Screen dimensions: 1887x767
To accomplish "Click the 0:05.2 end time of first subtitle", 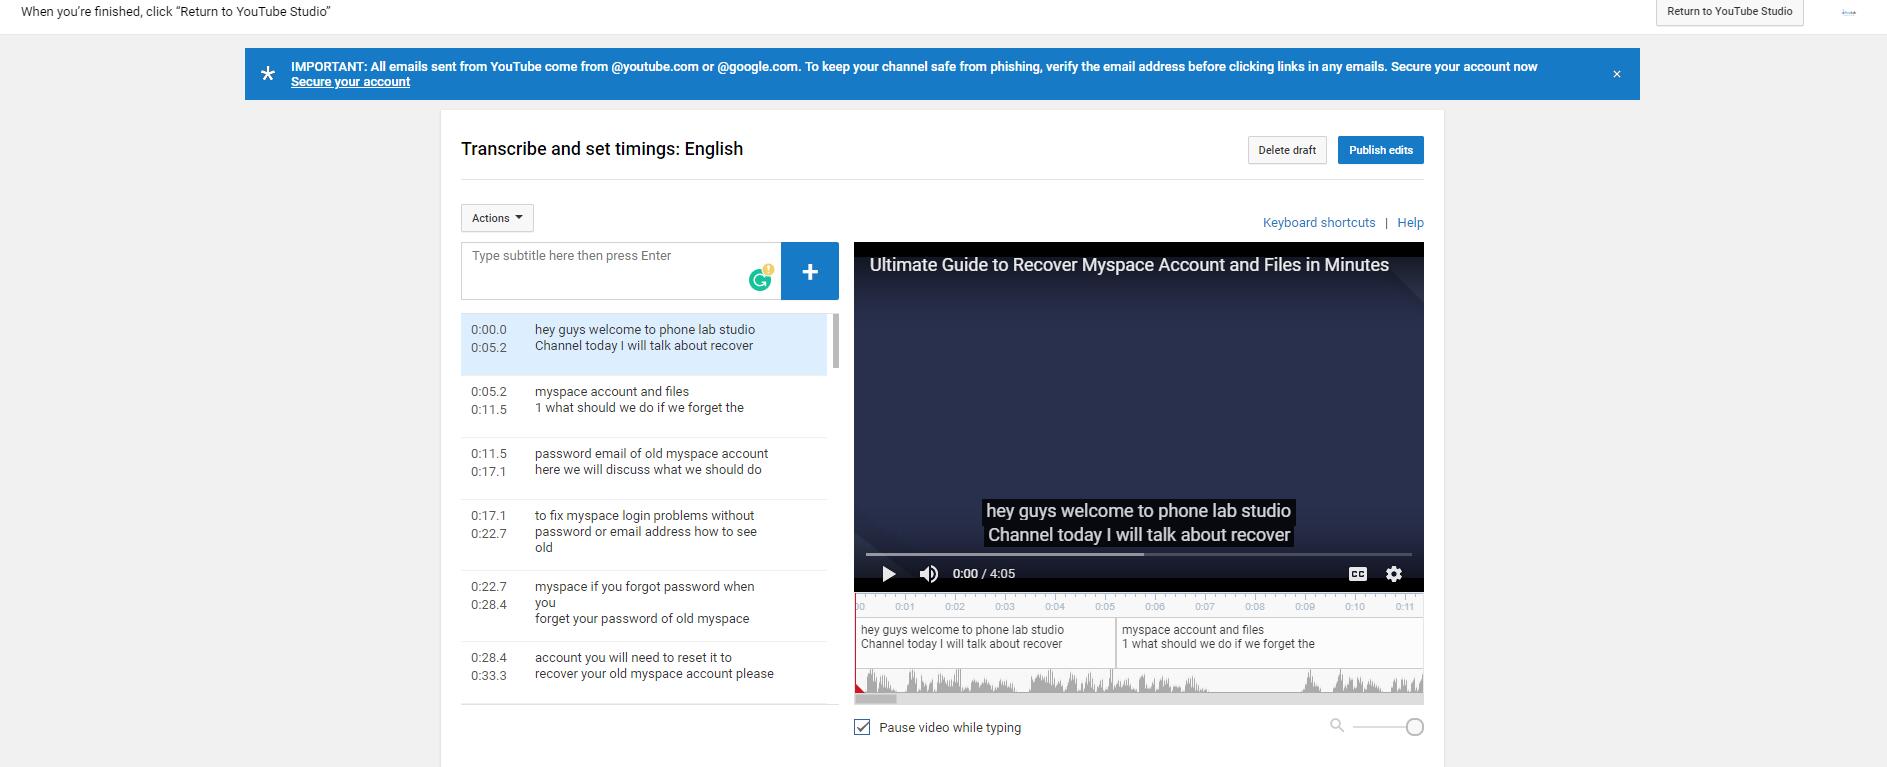I will point(489,348).
